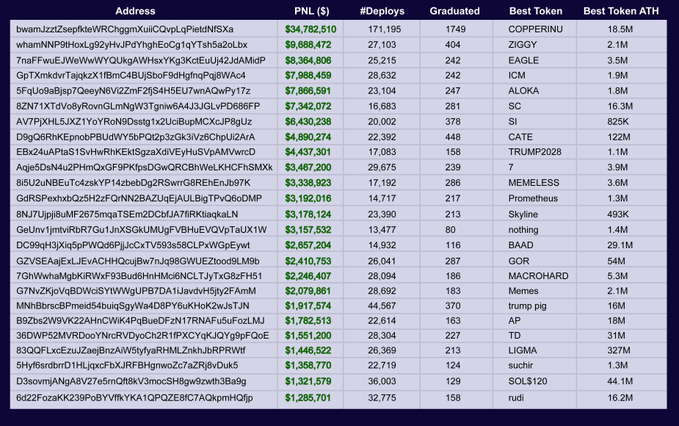Viewport: 679px width, 426px height.
Task: Click the COPPERINU token name
Action: pos(536,29)
